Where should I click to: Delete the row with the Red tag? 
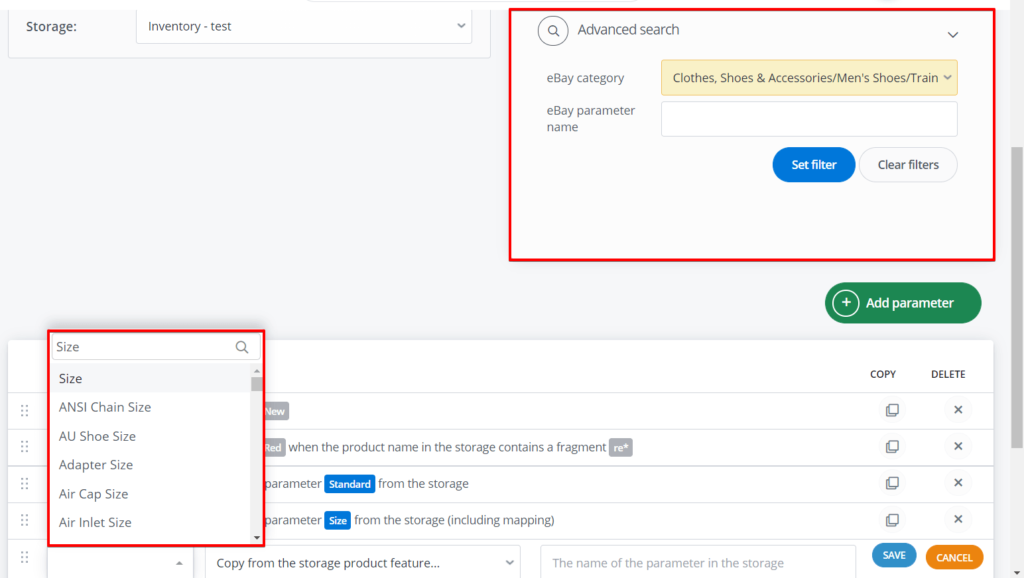click(958, 447)
